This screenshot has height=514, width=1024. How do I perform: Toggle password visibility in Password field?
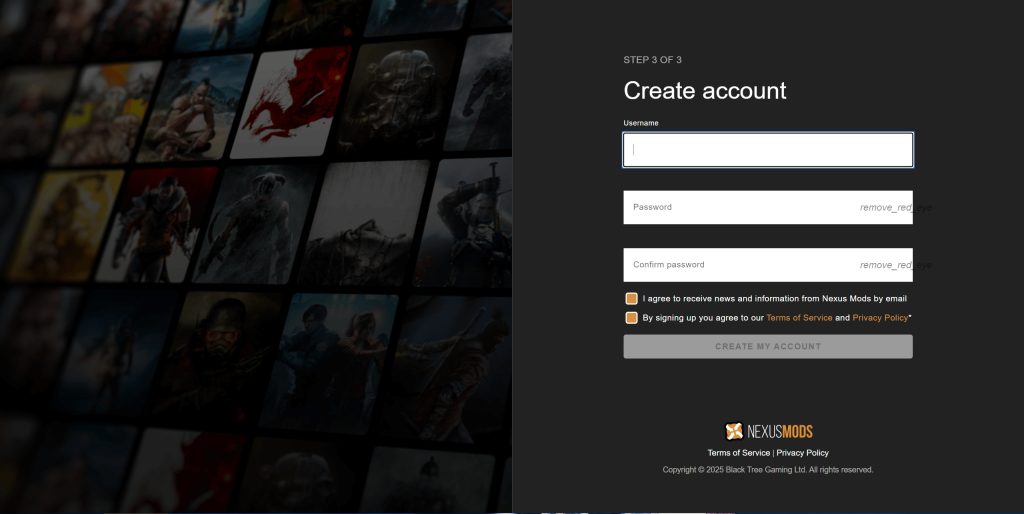point(895,208)
